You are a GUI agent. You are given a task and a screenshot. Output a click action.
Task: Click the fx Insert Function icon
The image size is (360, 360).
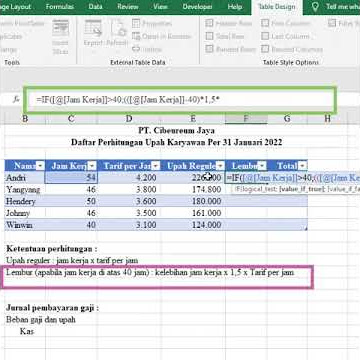(x=16, y=100)
